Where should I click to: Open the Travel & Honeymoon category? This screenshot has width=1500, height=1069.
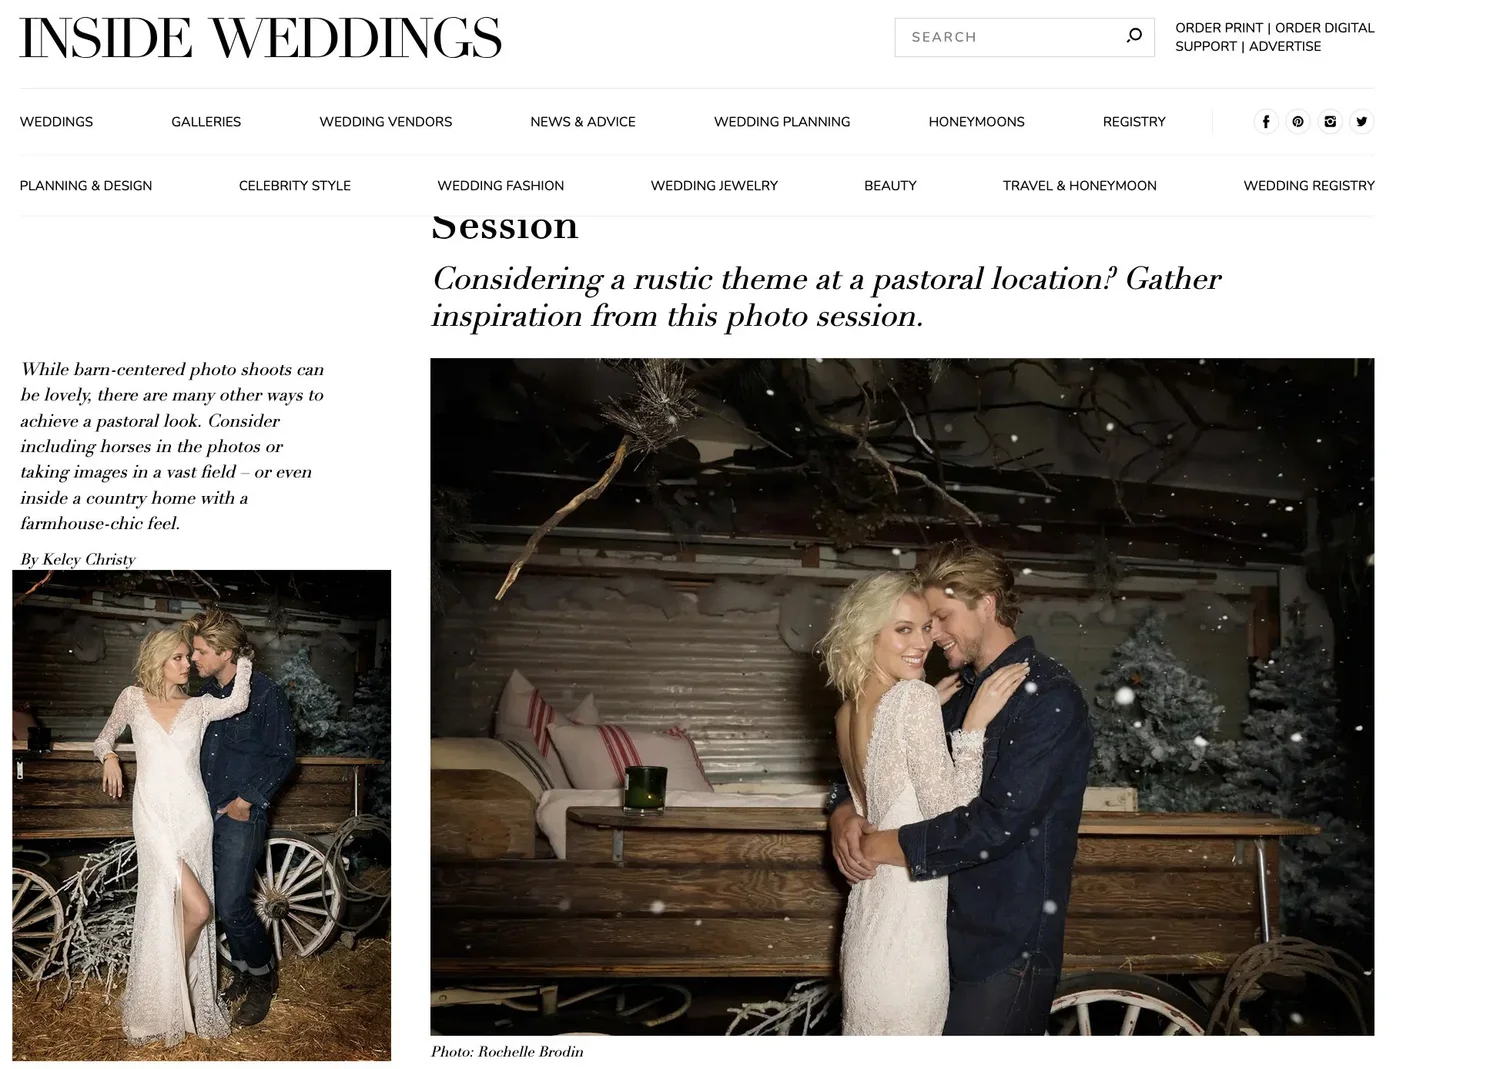(x=1080, y=186)
